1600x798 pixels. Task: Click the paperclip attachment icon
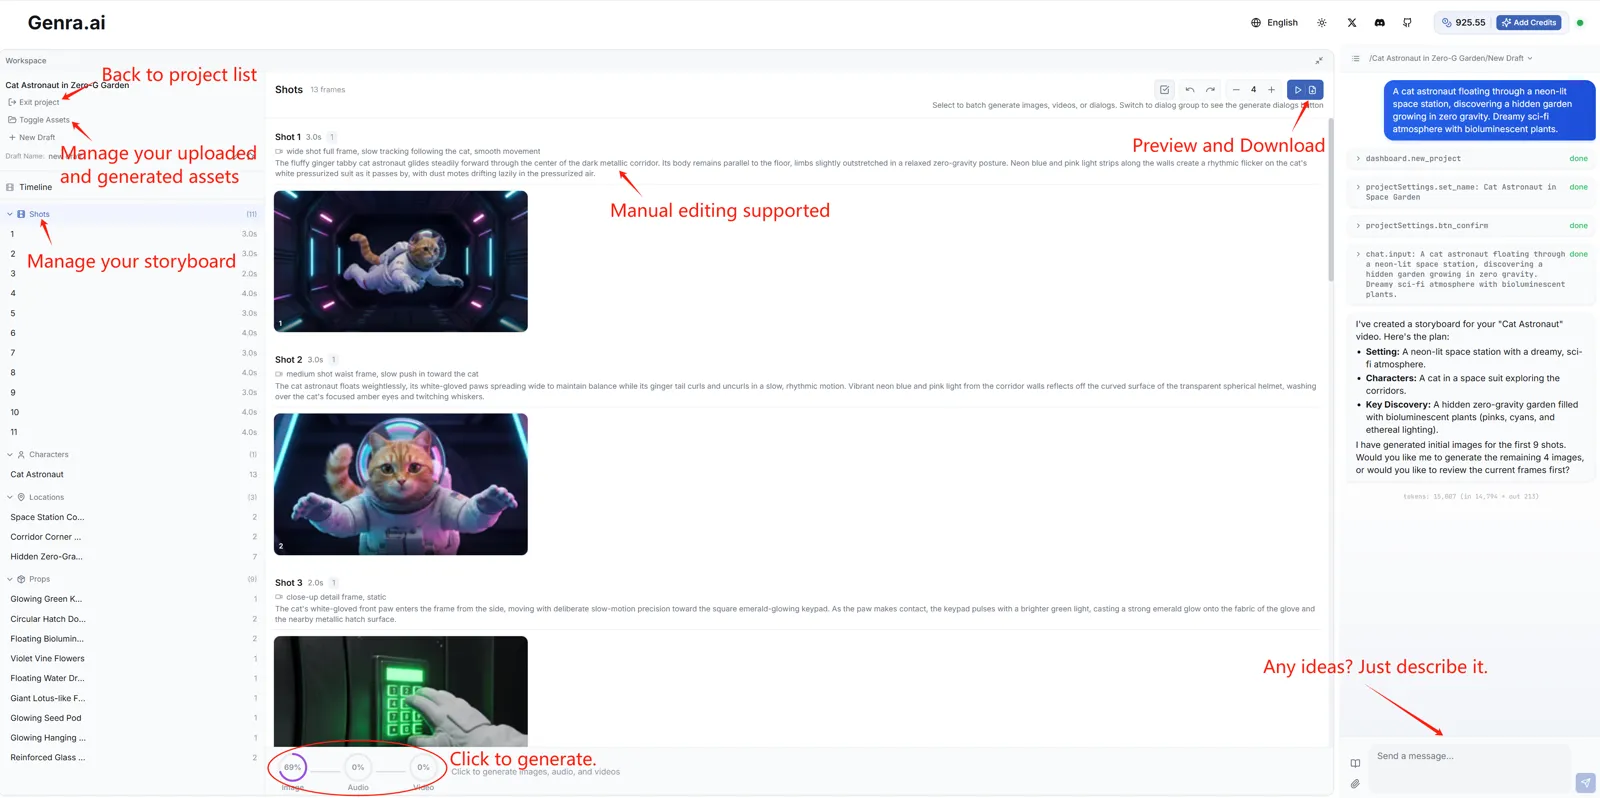(1355, 784)
